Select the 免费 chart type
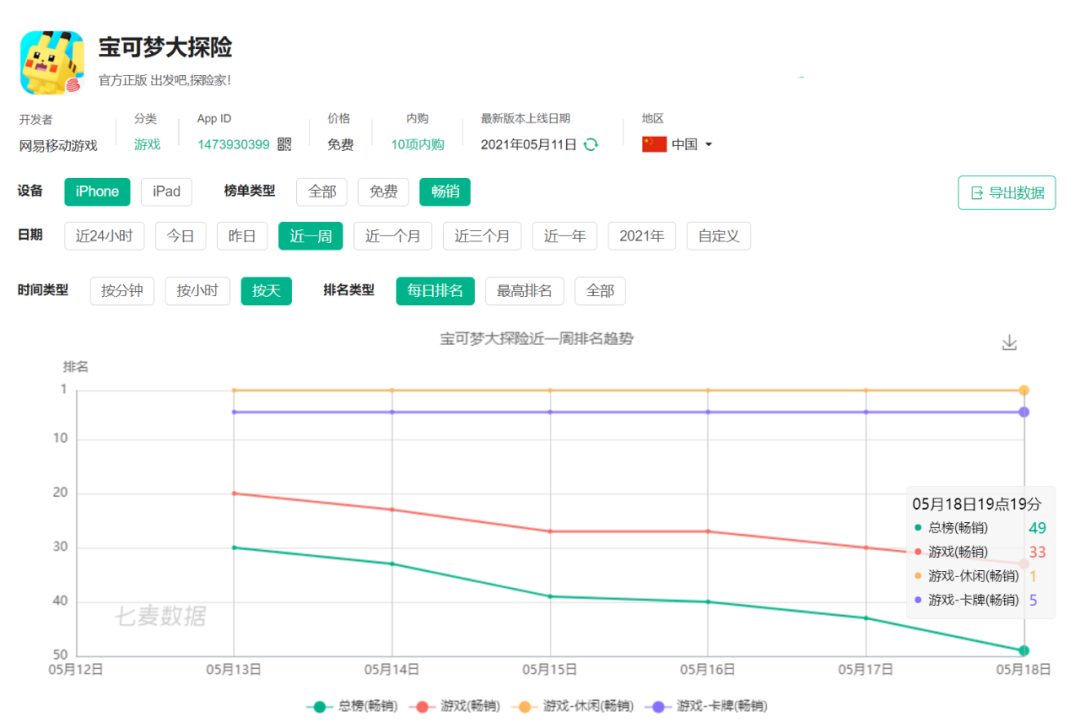The height and width of the screenshot is (728, 1080). 384,191
